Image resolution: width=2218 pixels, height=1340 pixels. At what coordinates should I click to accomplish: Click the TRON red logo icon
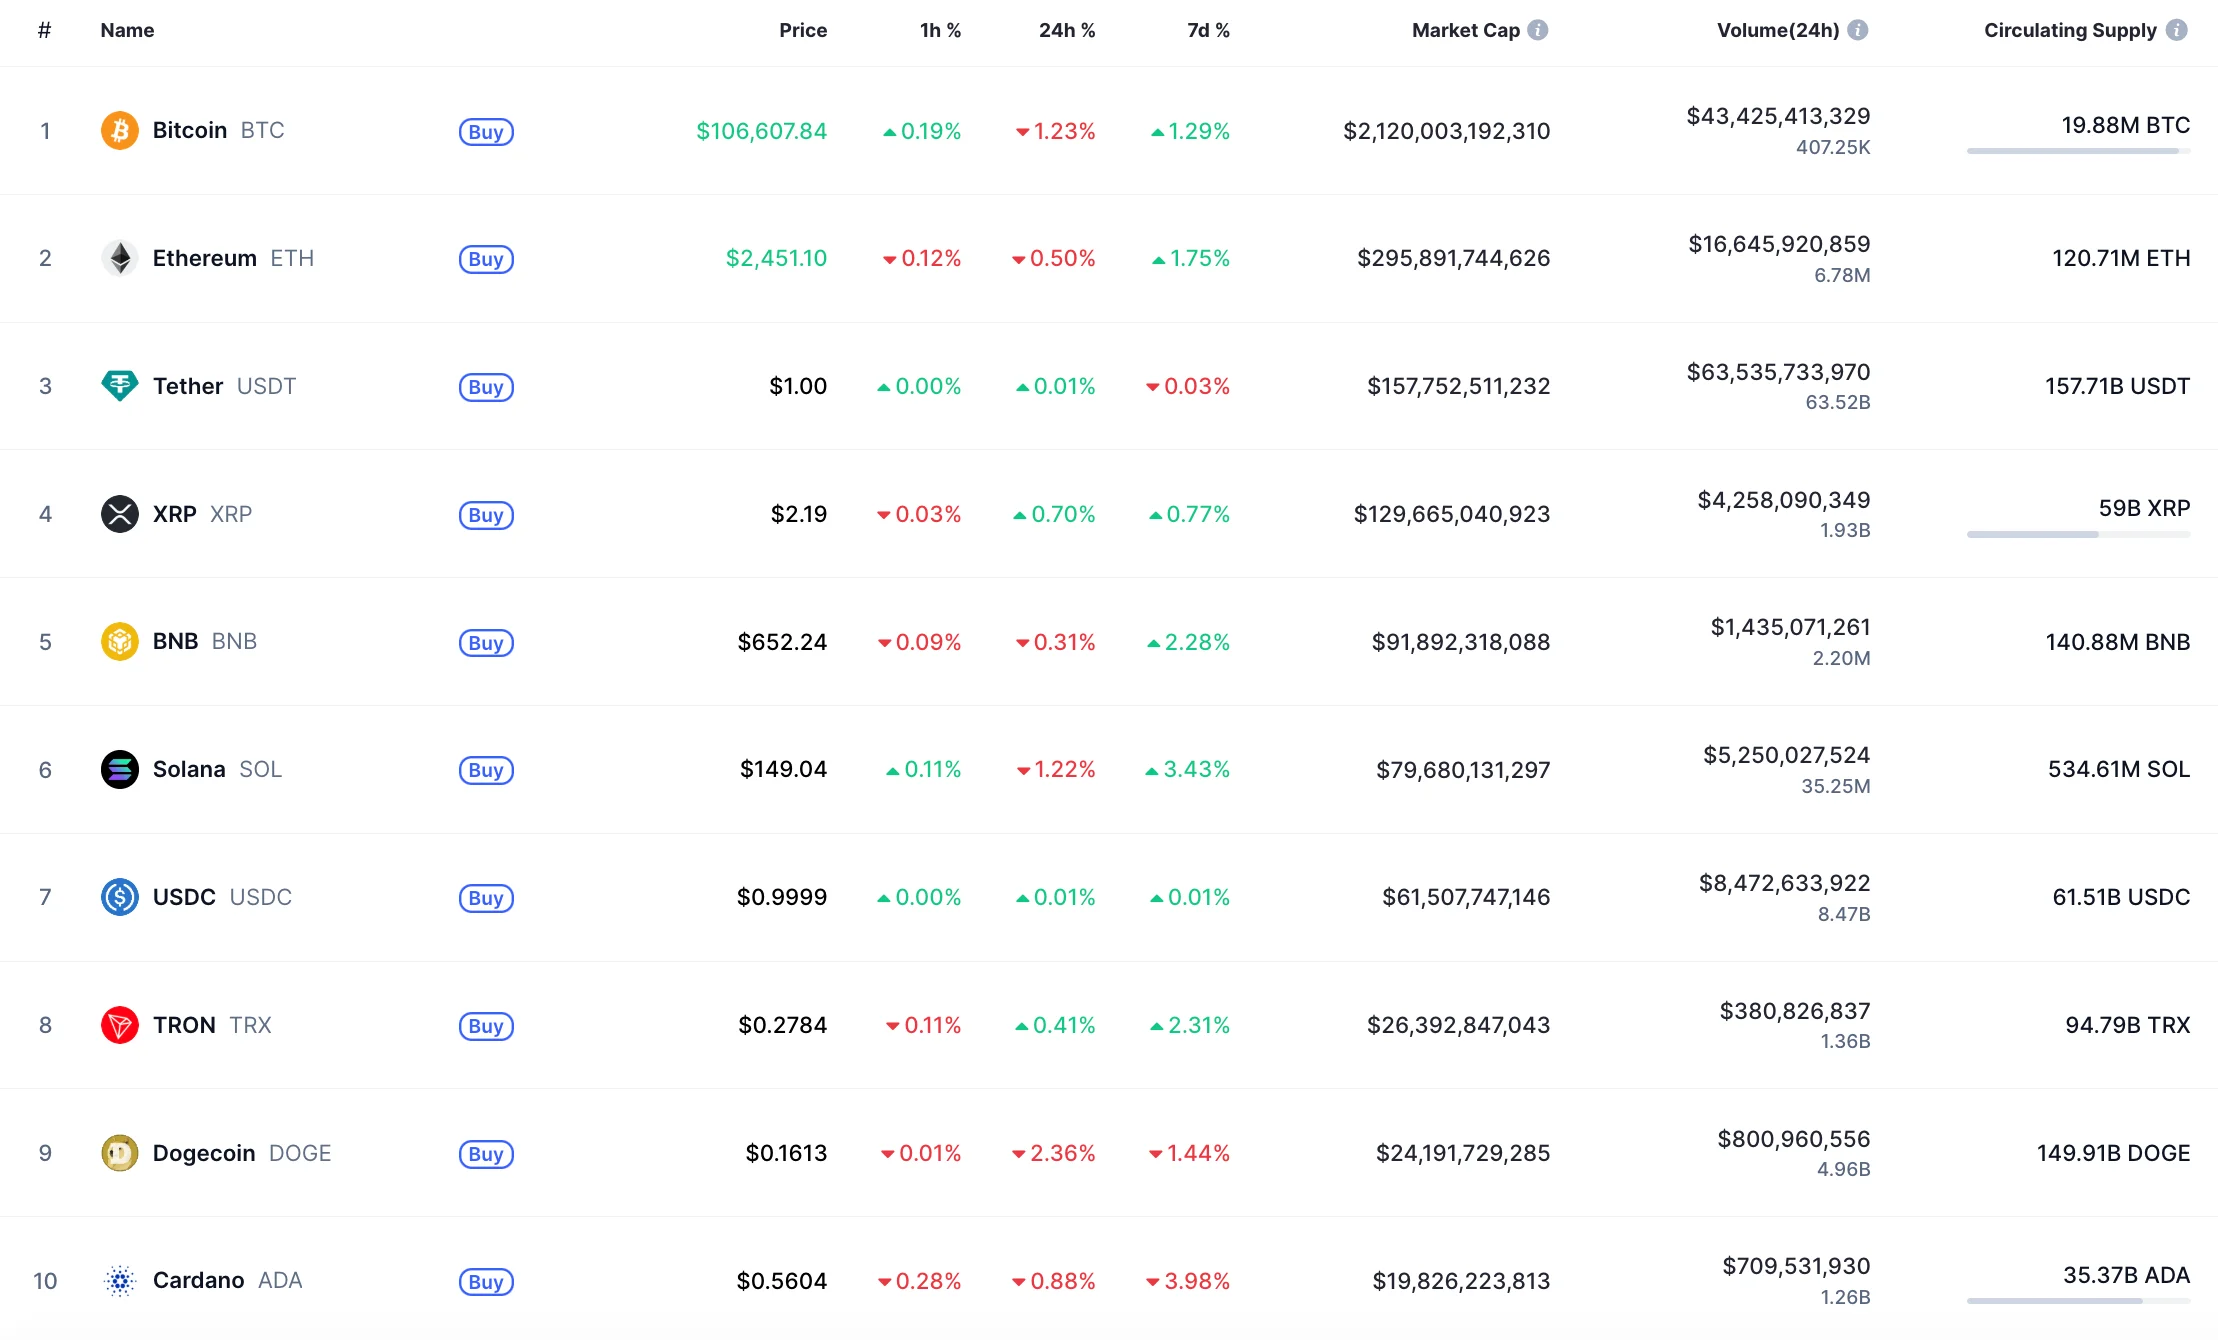pyautogui.click(x=120, y=1025)
